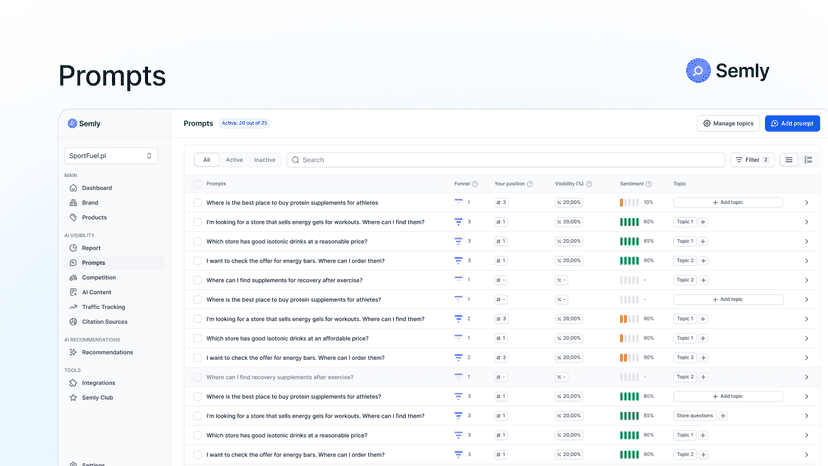Image resolution: width=828 pixels, height=466 pixels.
Task: Click plus next to Store questions tag
Action: 723,416
